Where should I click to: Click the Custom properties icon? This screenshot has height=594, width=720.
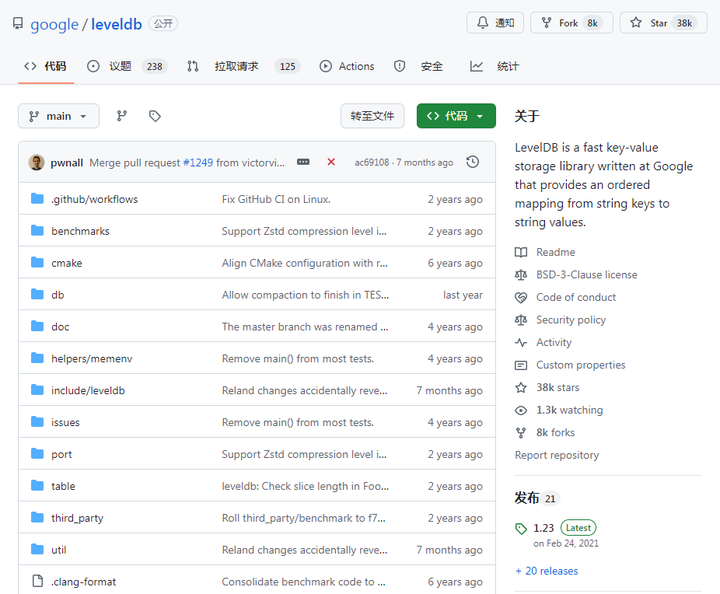coord(521,365)
